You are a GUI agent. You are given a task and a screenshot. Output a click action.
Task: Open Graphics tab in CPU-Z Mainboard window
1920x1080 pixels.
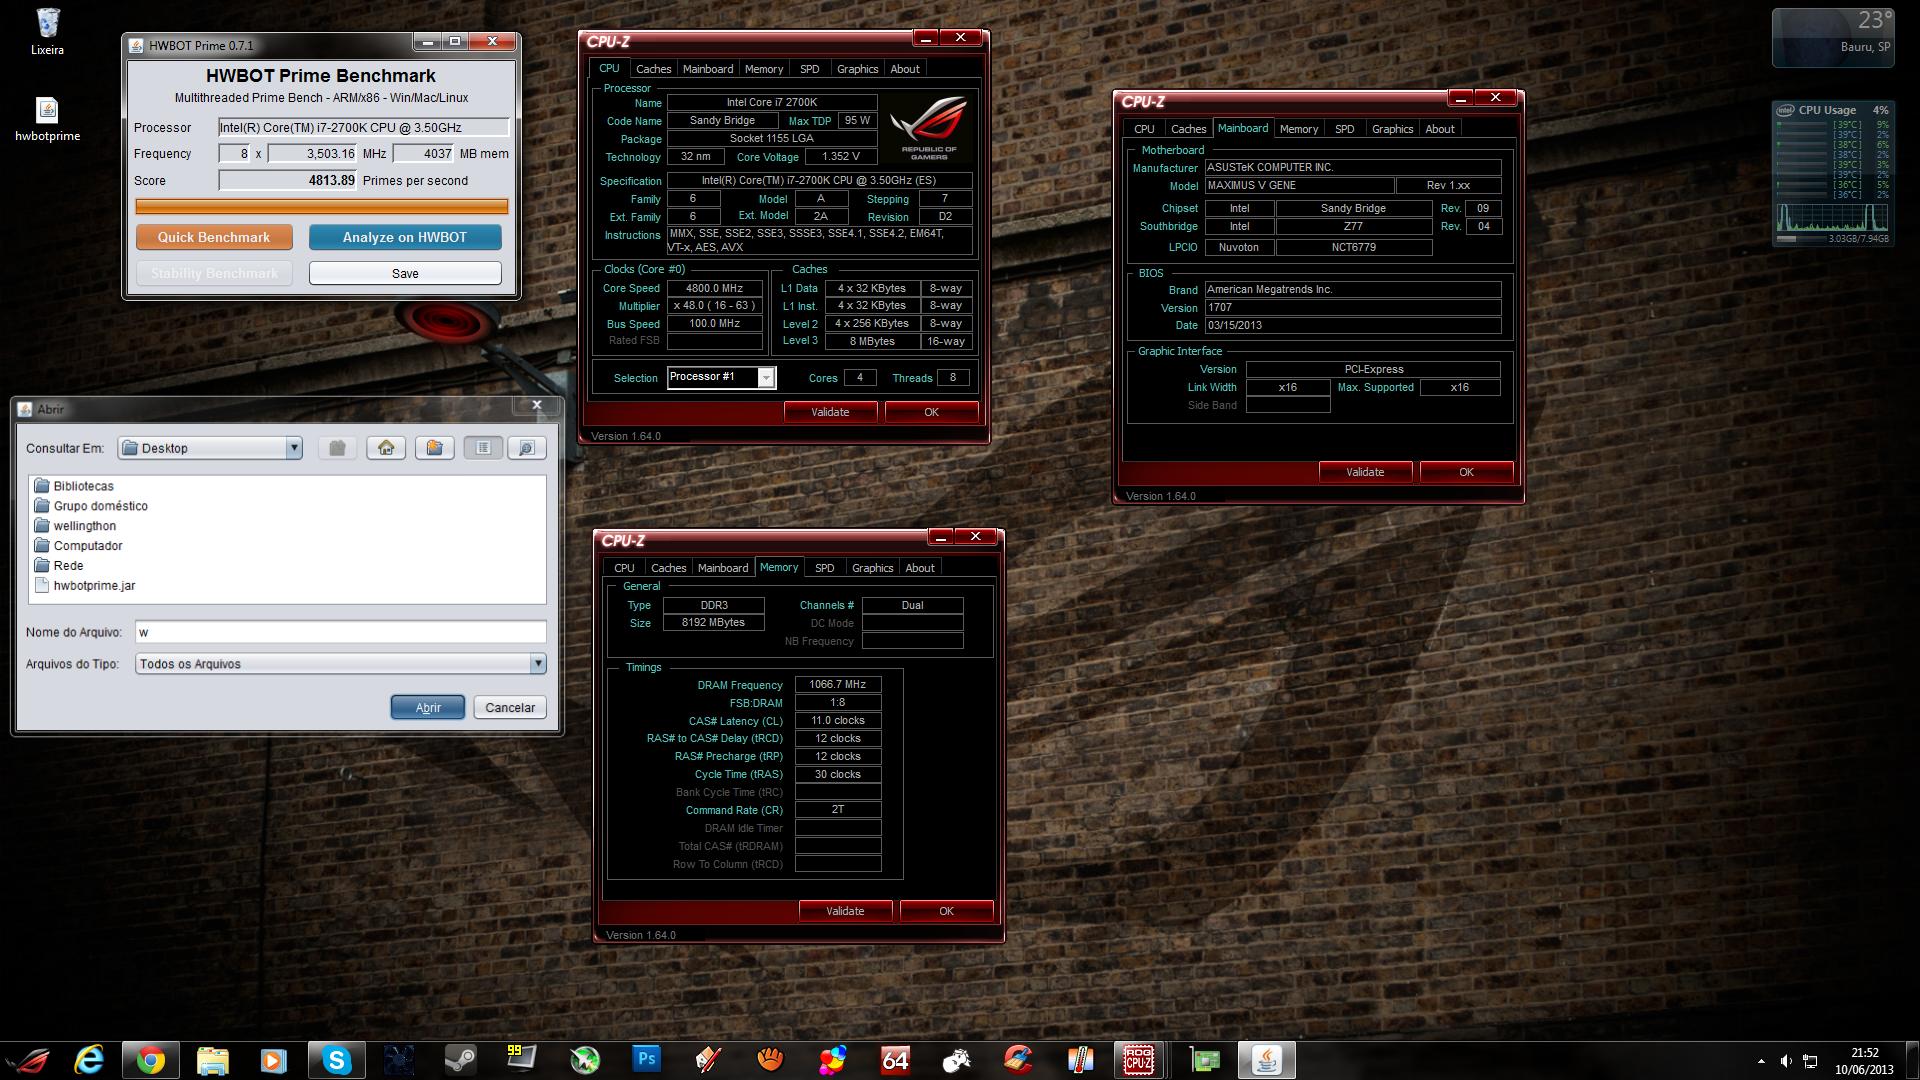coord(1392,129)
